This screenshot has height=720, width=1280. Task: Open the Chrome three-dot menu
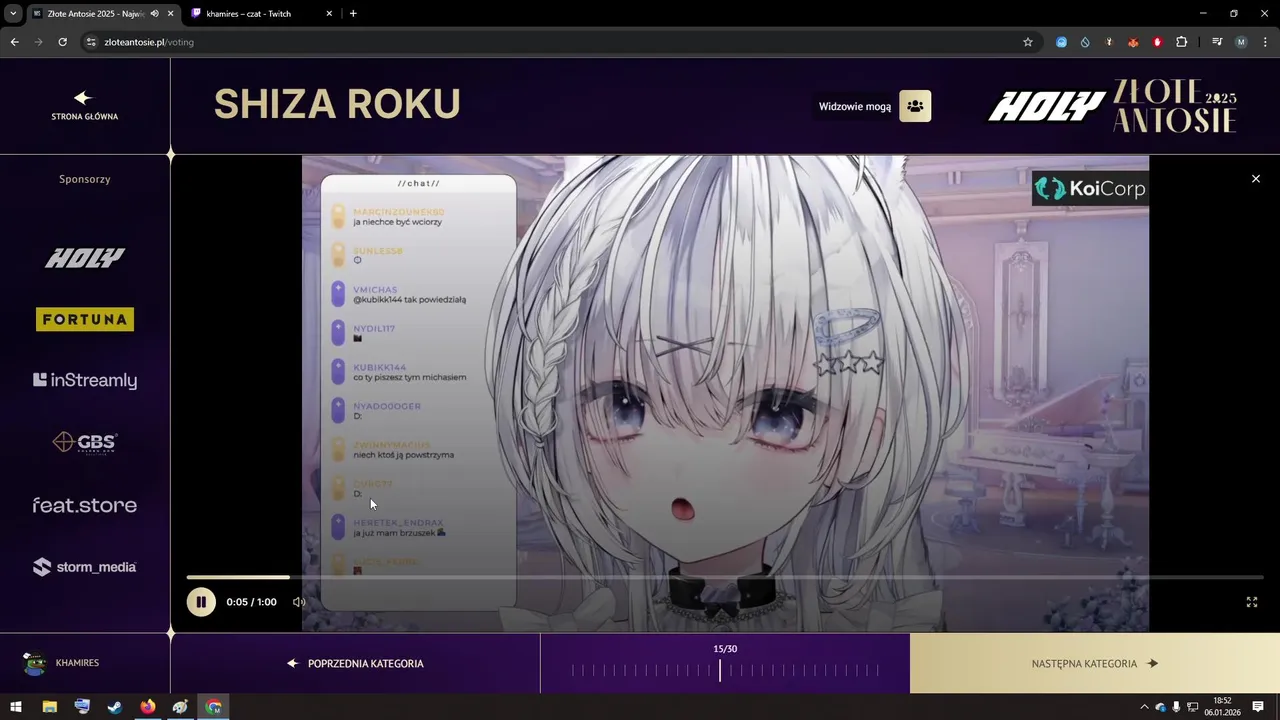tap(1265, 42)
